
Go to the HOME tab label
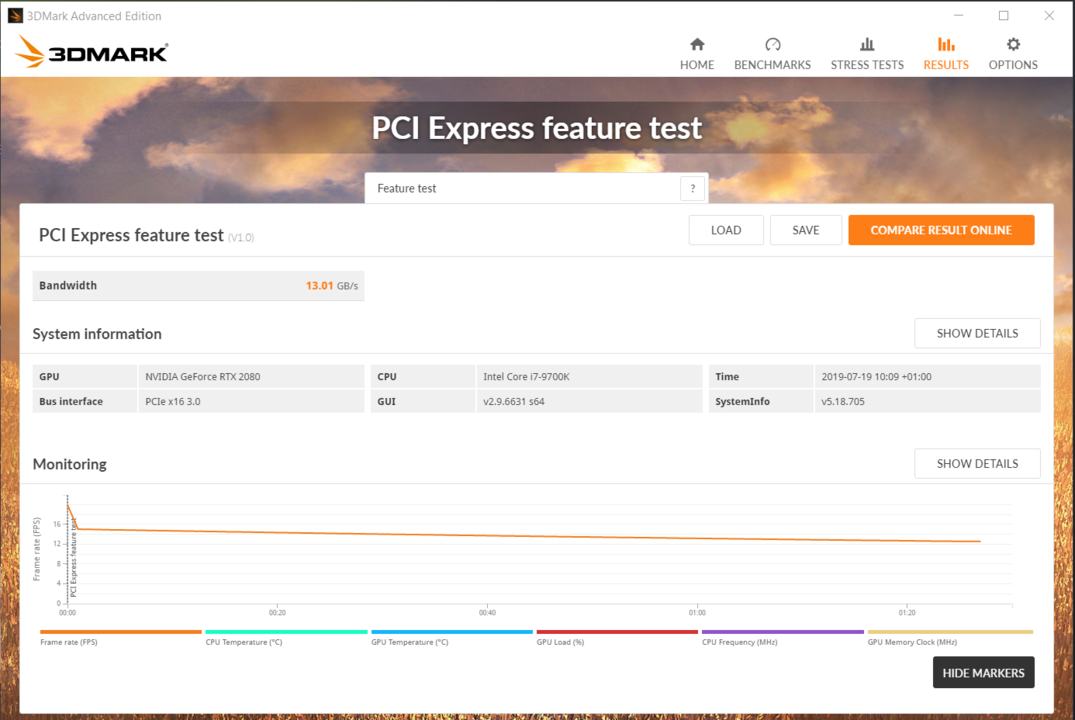tap(697, 64)
